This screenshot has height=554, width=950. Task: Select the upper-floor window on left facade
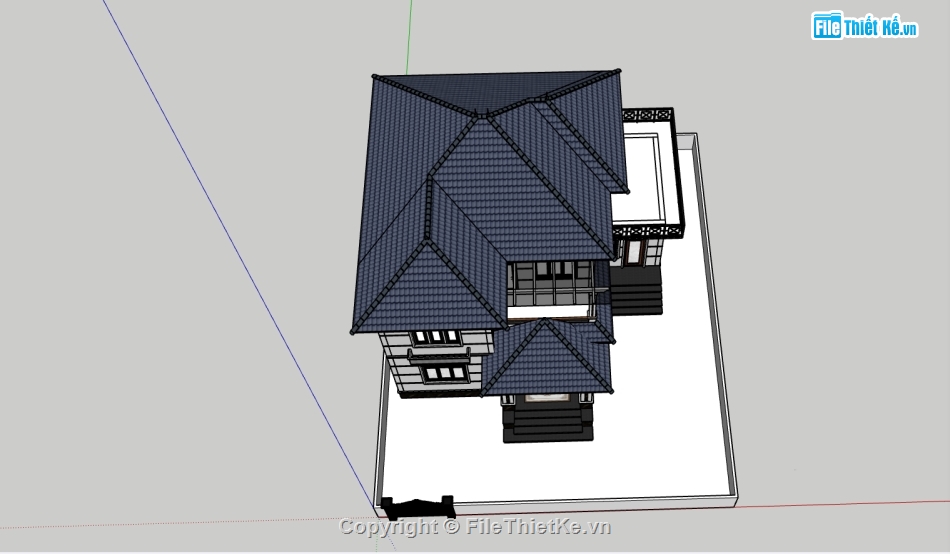[x=436, y=338]
